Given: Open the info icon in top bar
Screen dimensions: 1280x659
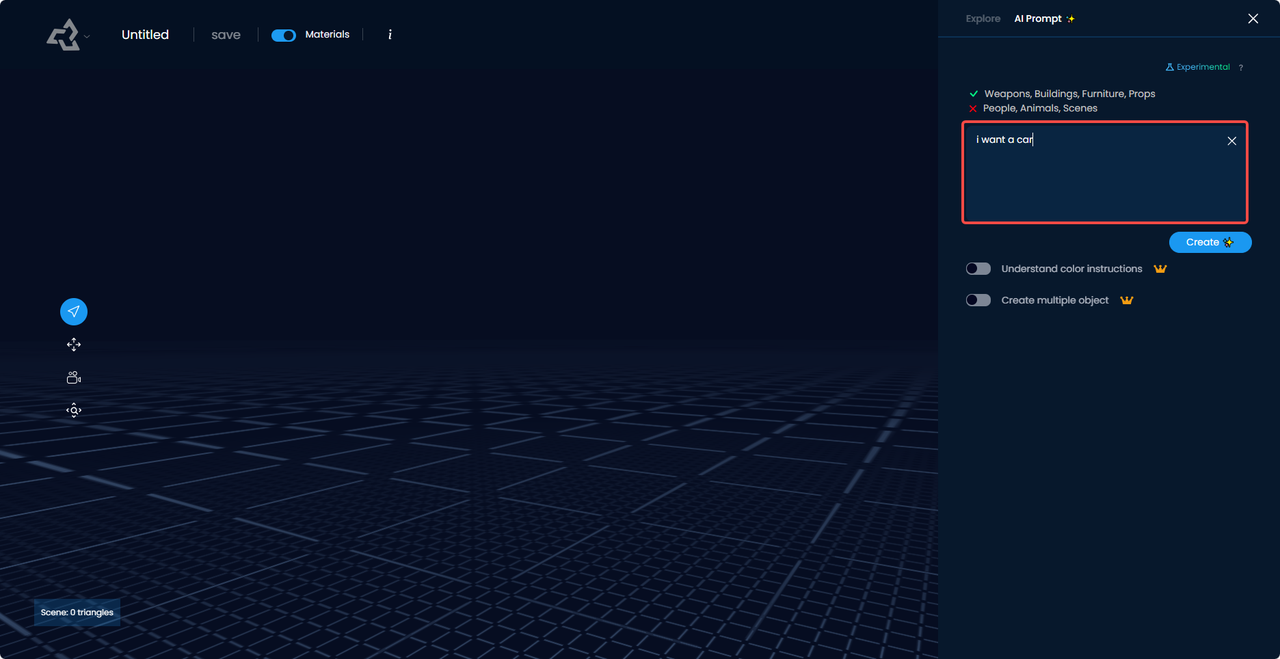Looking at the screenshot, I should [390, 35].
